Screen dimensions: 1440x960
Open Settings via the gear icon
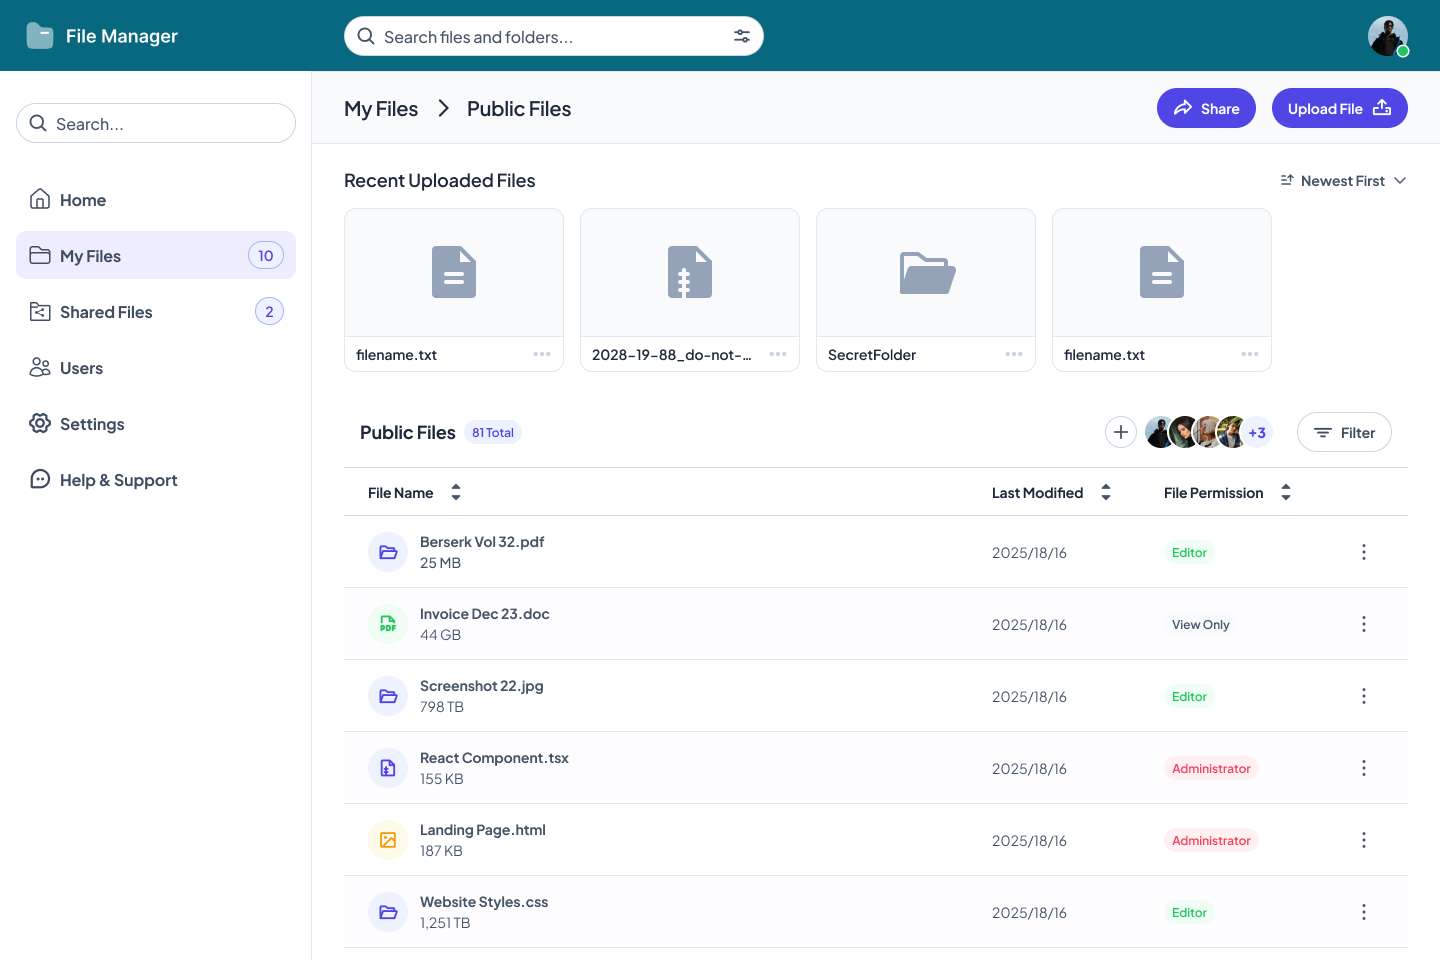(40, 423)
